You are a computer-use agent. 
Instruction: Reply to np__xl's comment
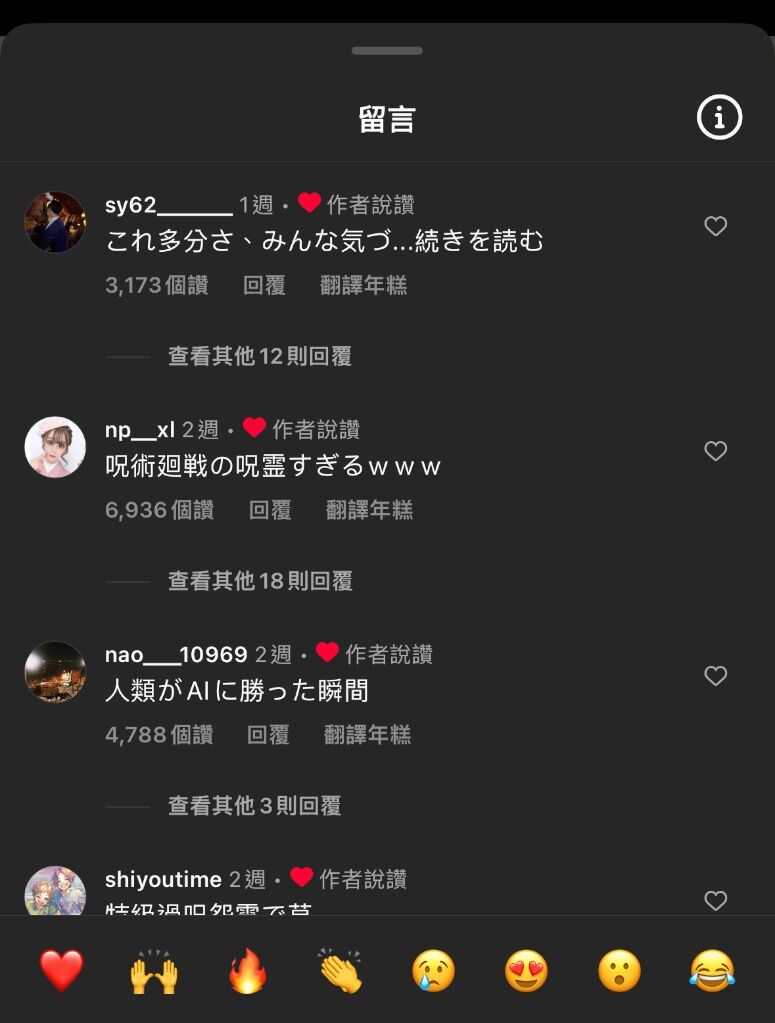click(270, 510)
